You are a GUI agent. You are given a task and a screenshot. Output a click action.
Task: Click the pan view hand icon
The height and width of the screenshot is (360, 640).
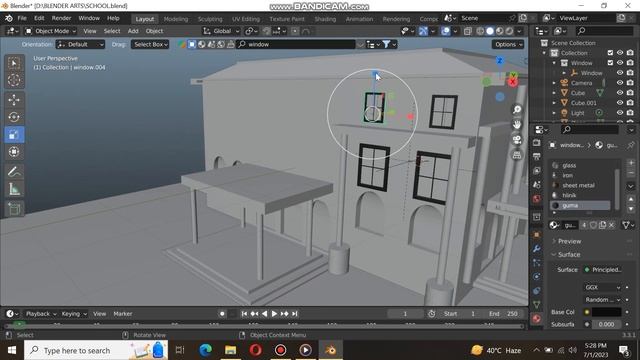point(517,124)
